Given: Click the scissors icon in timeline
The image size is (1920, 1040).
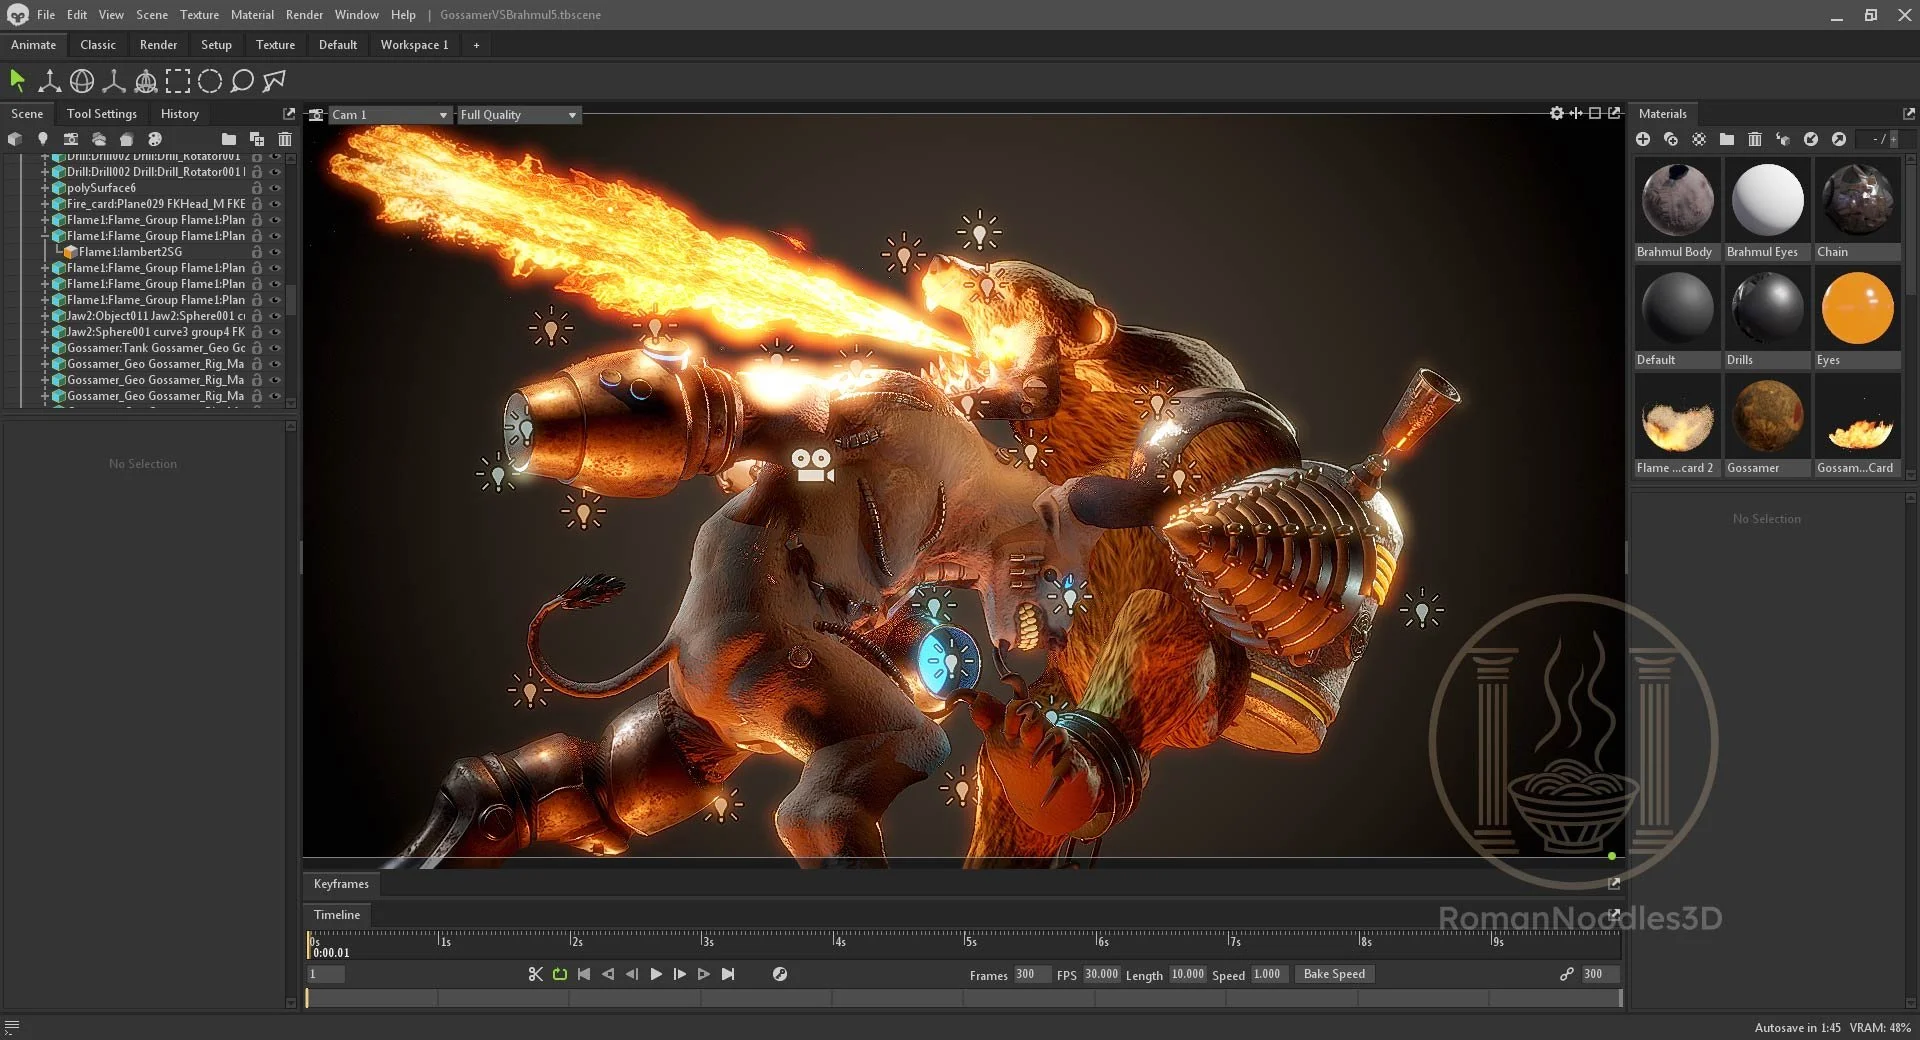Looking at the screenshot, I should 535,974.
